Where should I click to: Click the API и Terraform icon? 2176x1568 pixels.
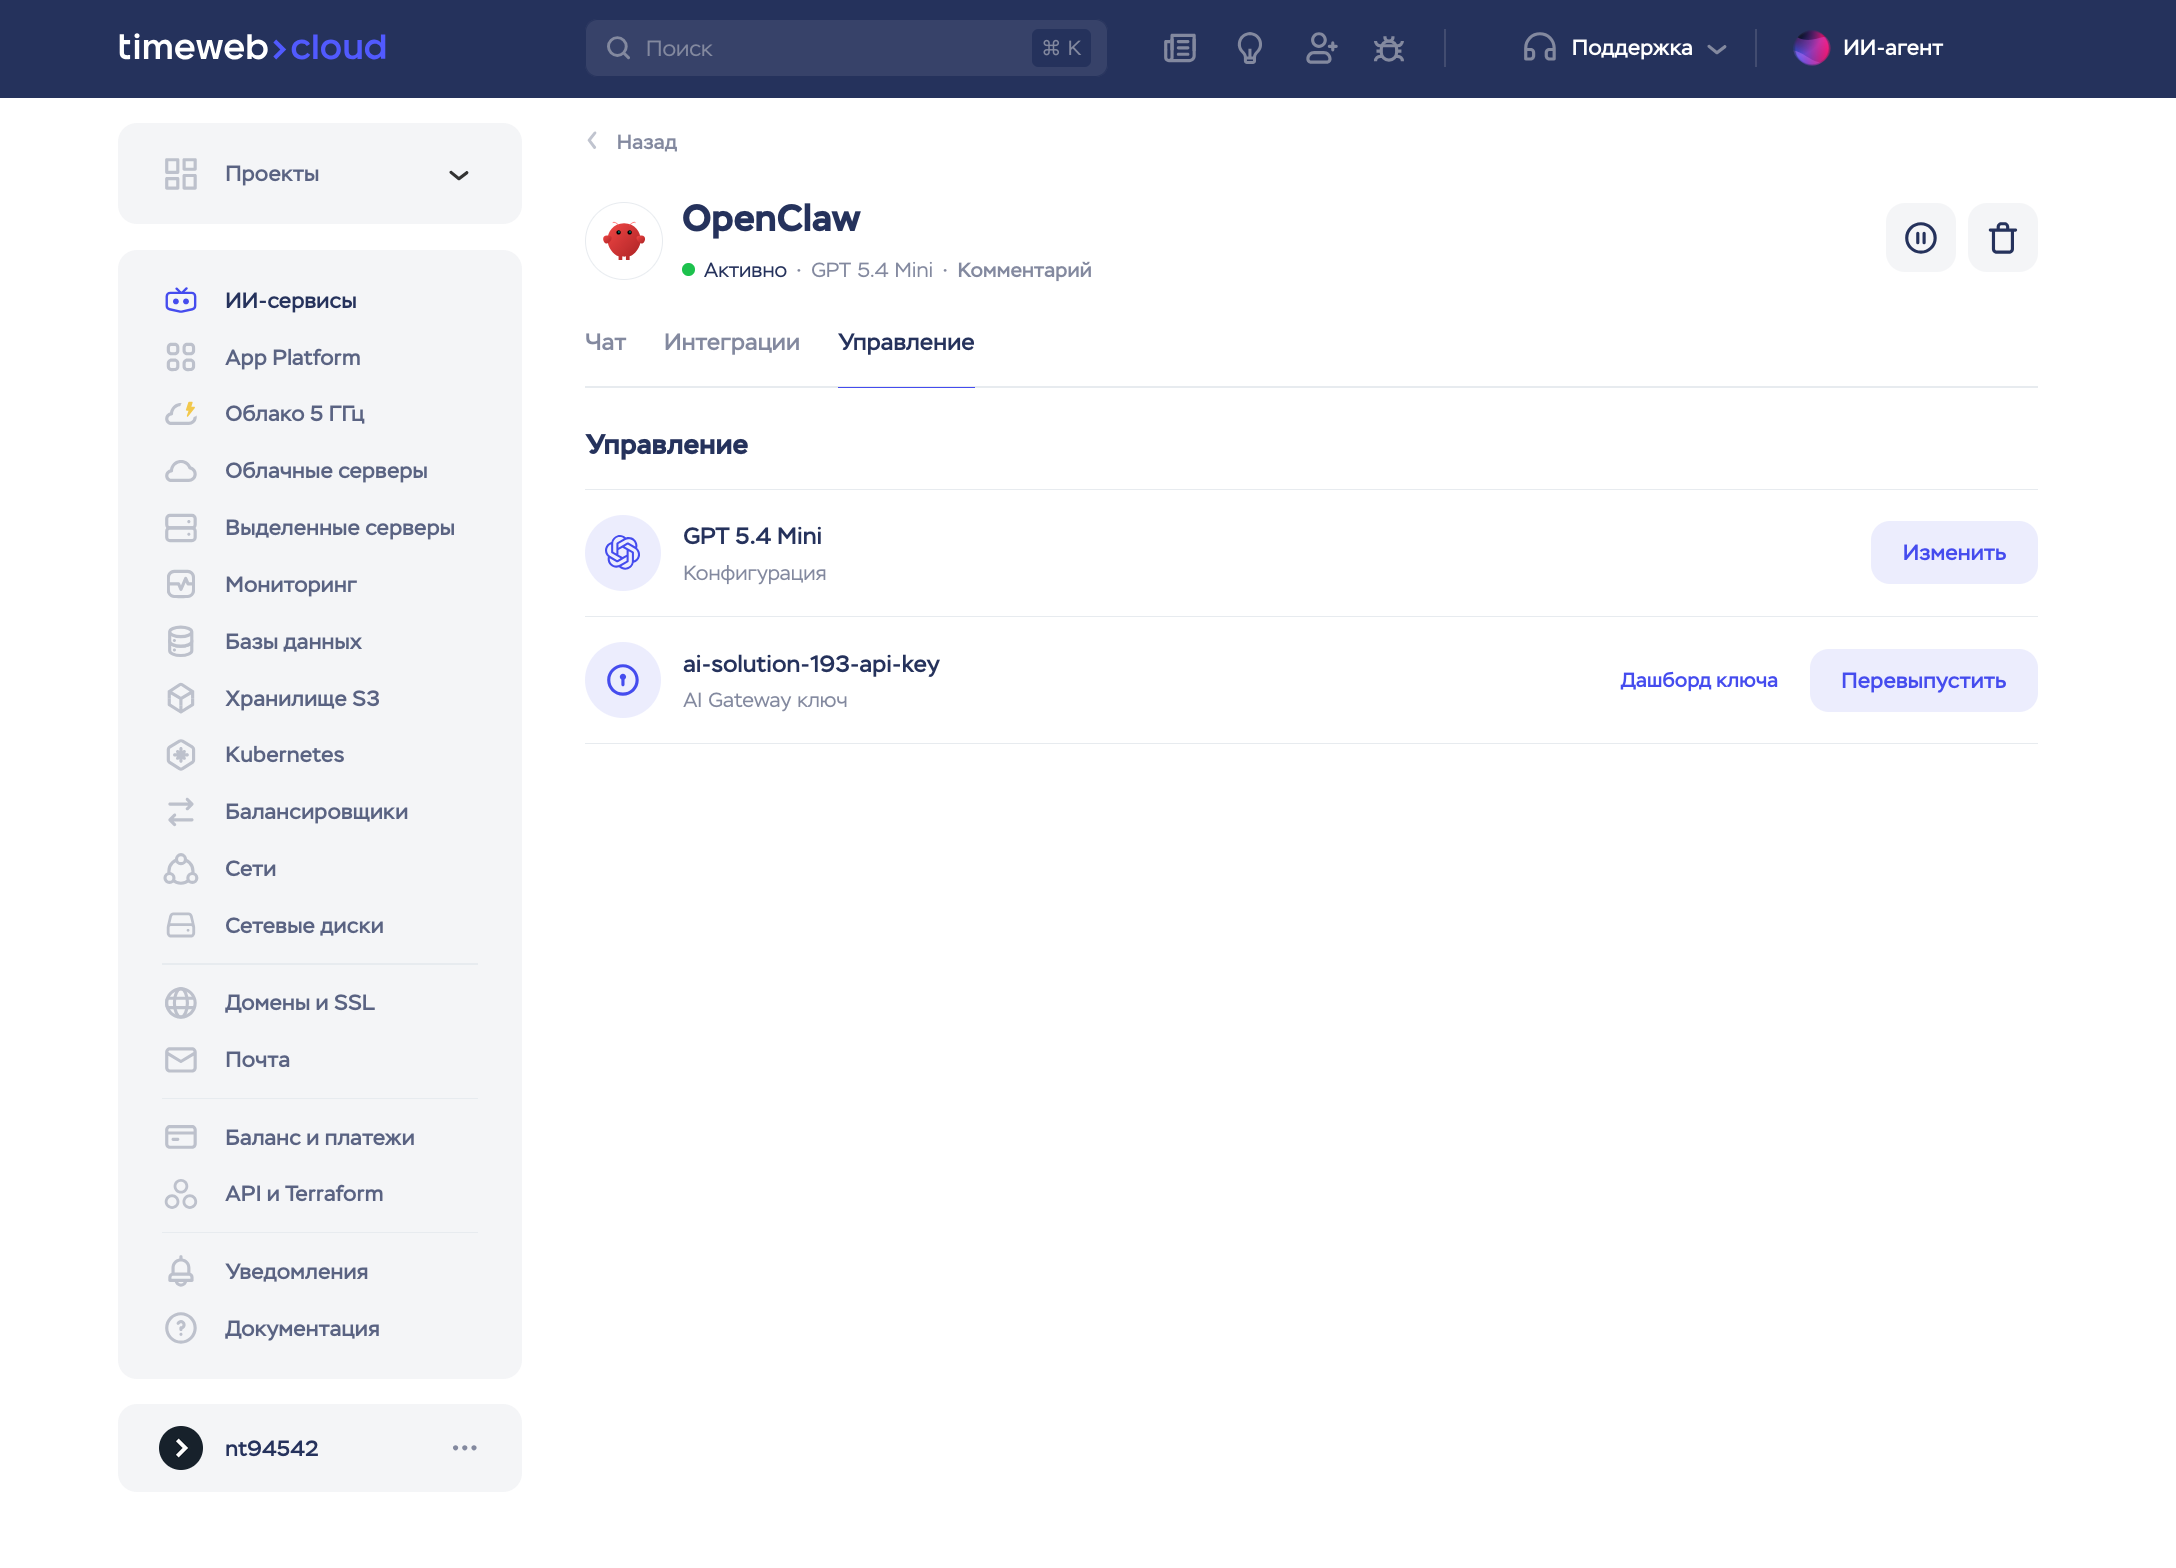click(181, 1194)
